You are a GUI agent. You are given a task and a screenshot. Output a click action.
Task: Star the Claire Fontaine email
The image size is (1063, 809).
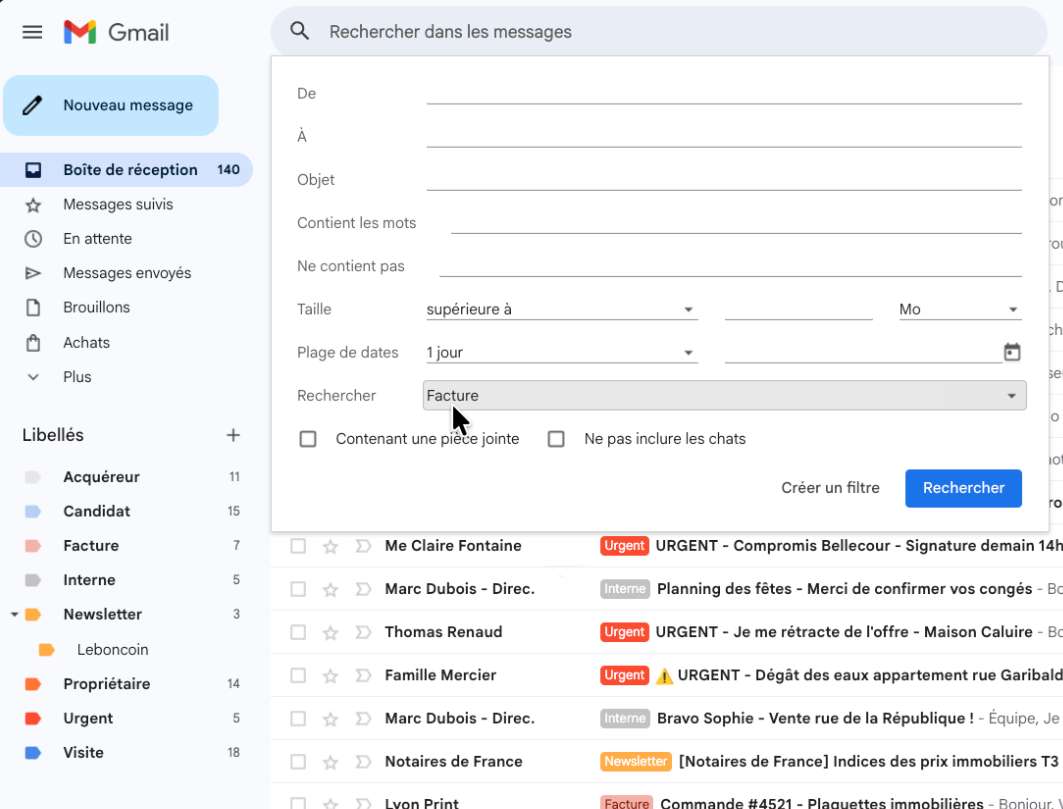pos(330,546)
